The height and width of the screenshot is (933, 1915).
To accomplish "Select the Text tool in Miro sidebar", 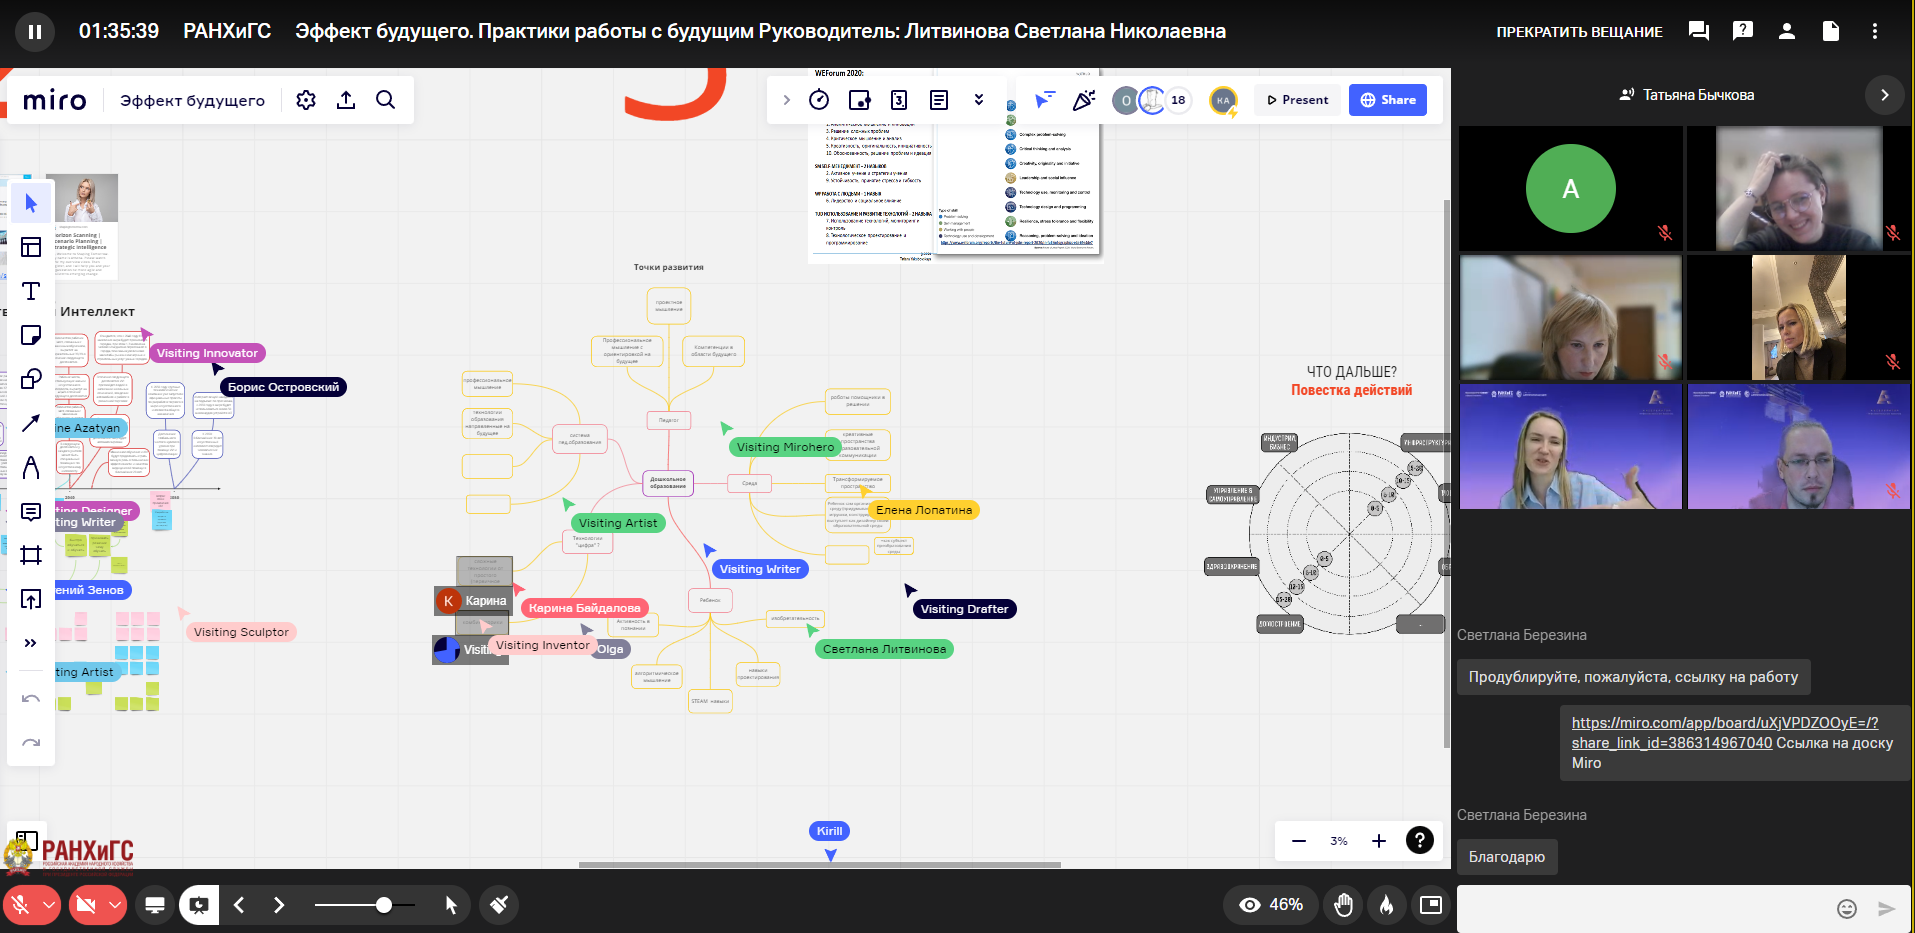I will 31,291.
